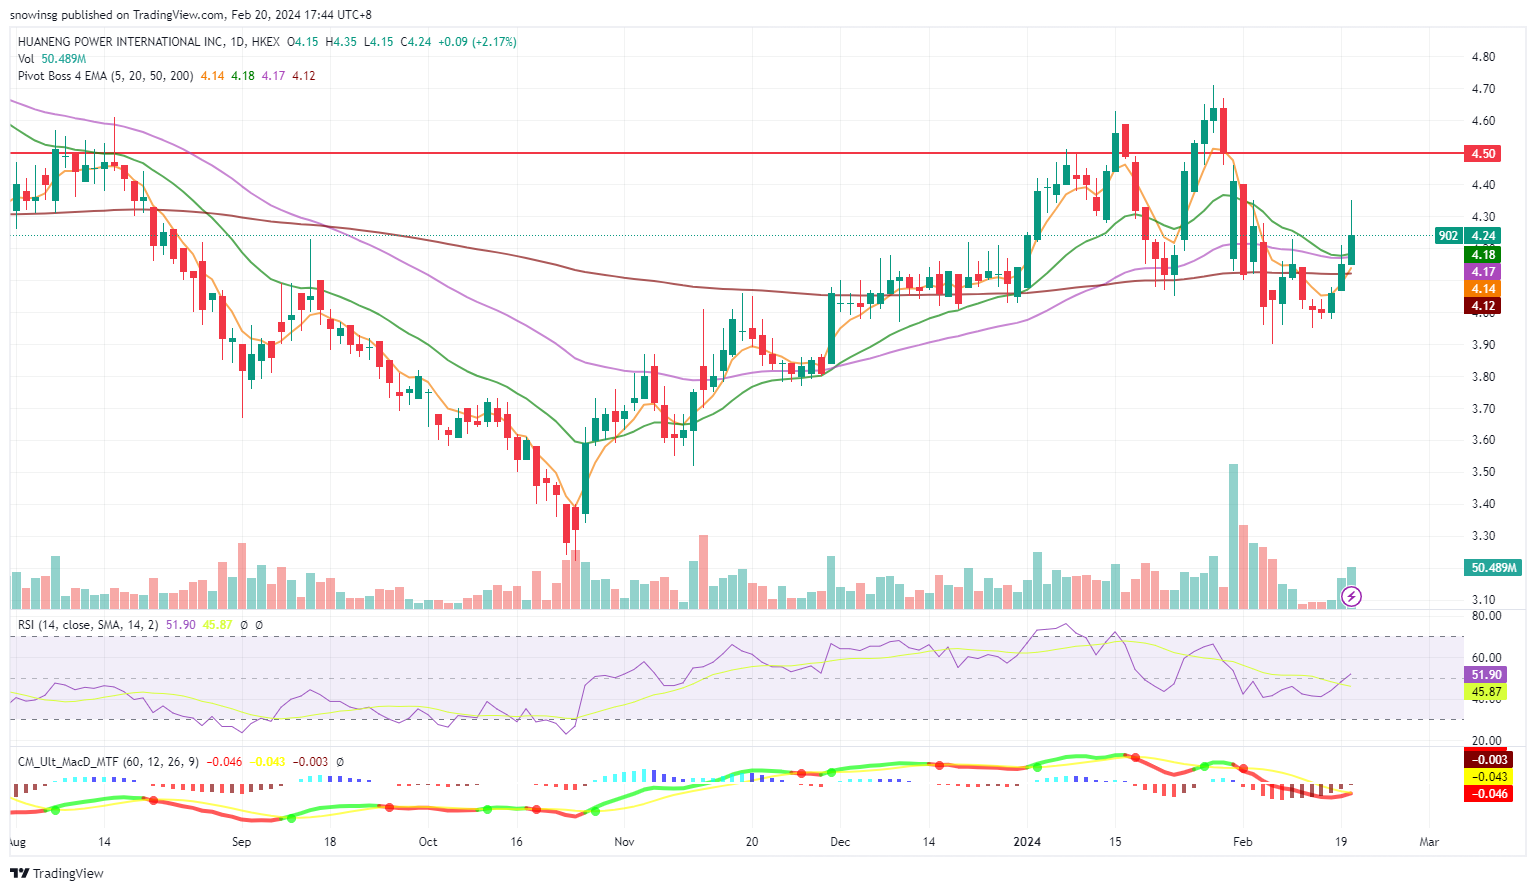
Task: Click the yellow 45.87 RSI axis label
Action: [1485, 692]
